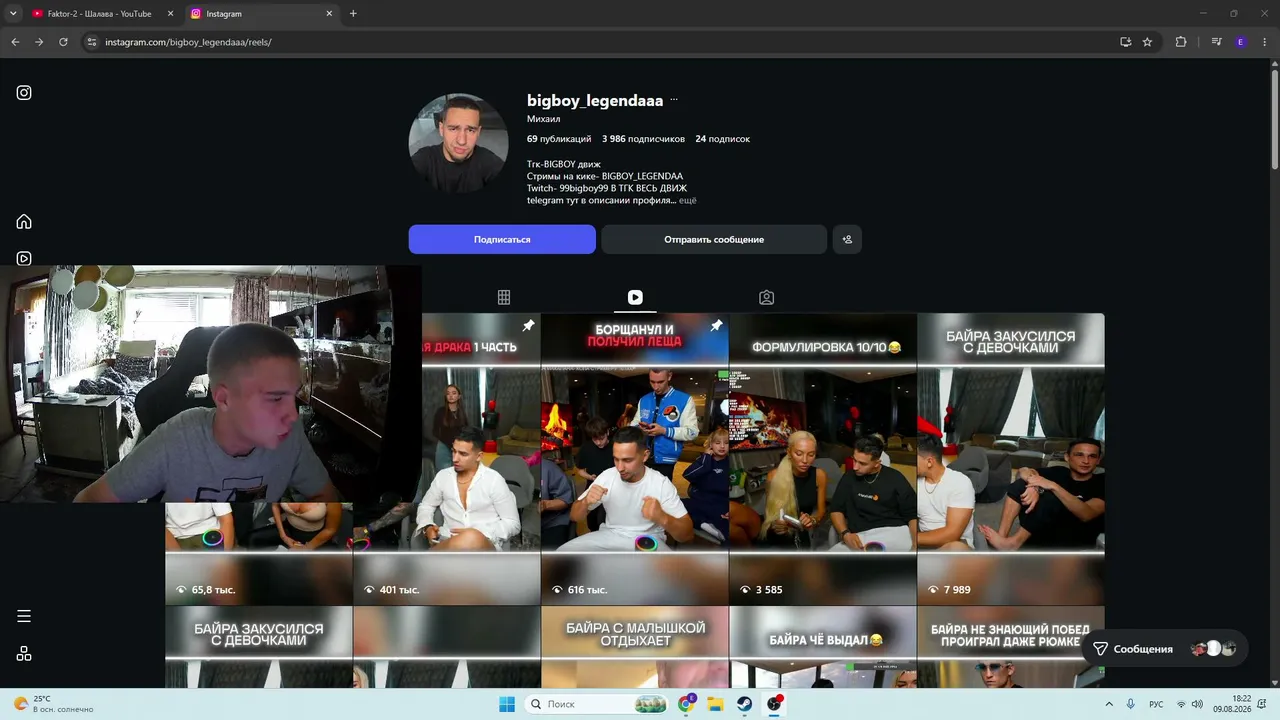Open File Explorer from the taskbar
The image size is (1280, 720).
point(715,704)
